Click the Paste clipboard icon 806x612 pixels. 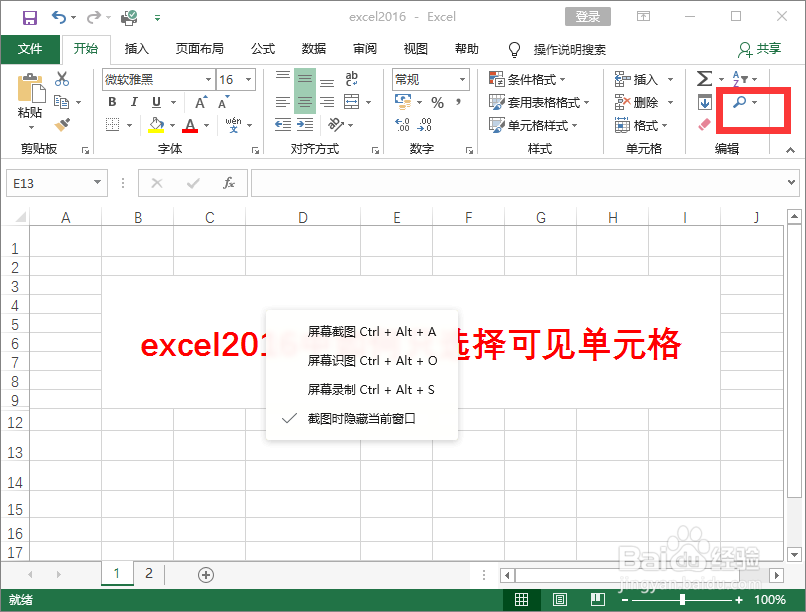[31, 88]
